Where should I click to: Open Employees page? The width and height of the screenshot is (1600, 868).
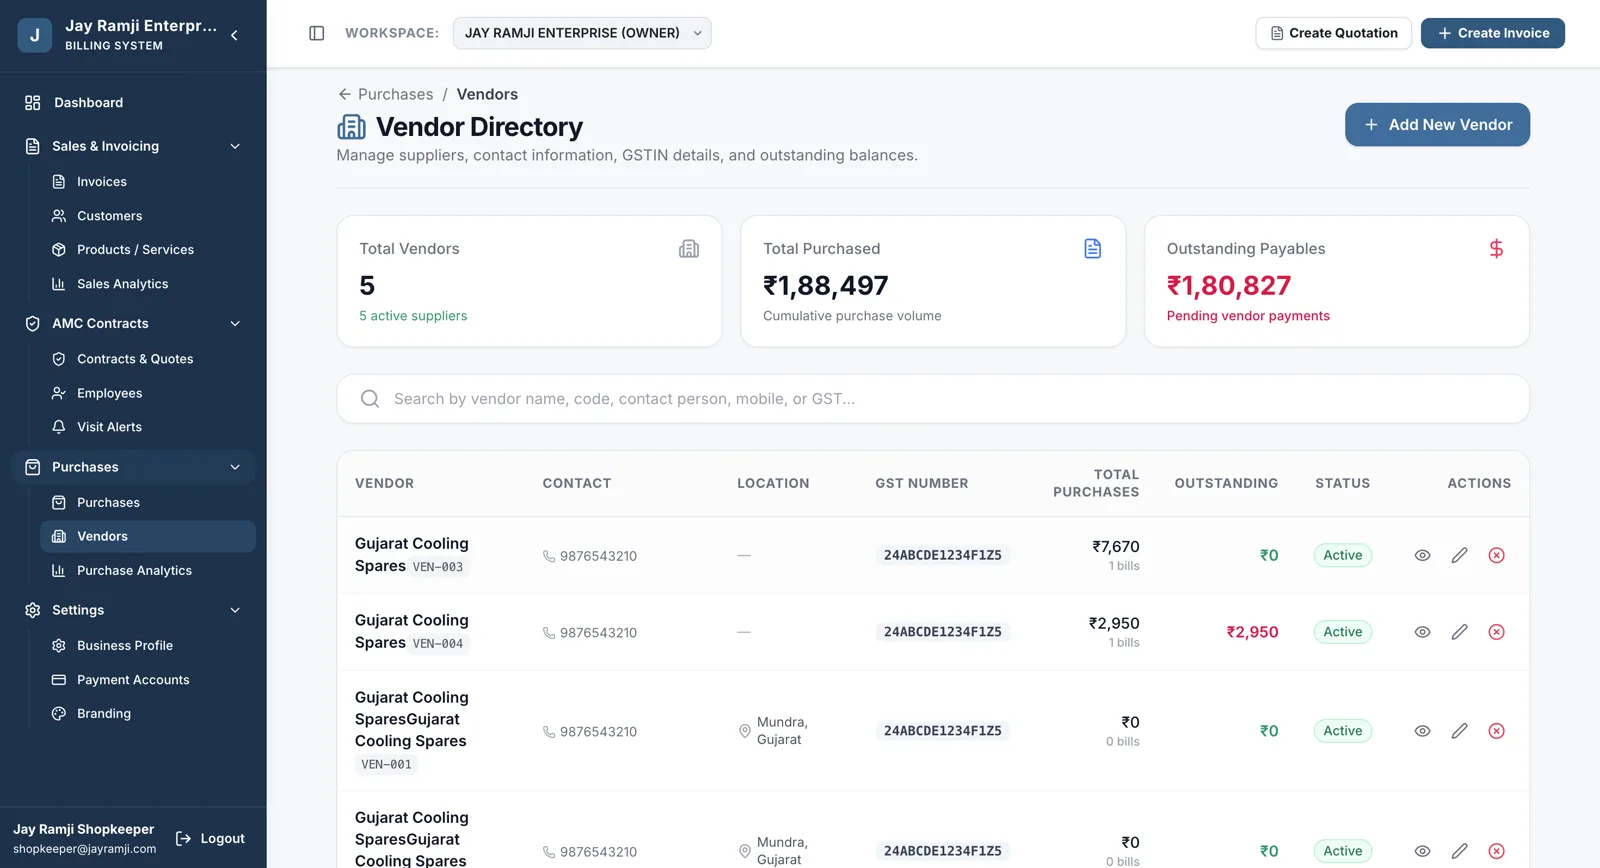148,393
